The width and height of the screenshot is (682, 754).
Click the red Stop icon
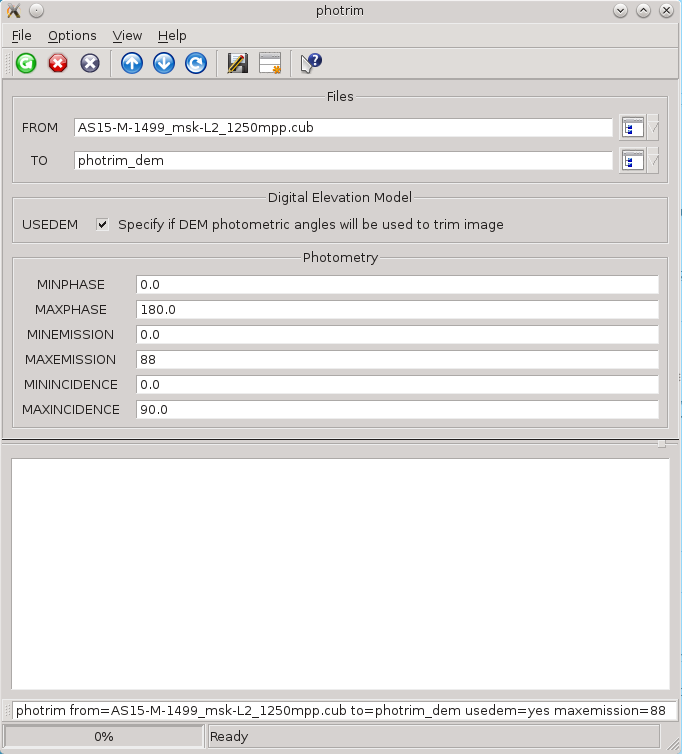click(x=58, y=63)
